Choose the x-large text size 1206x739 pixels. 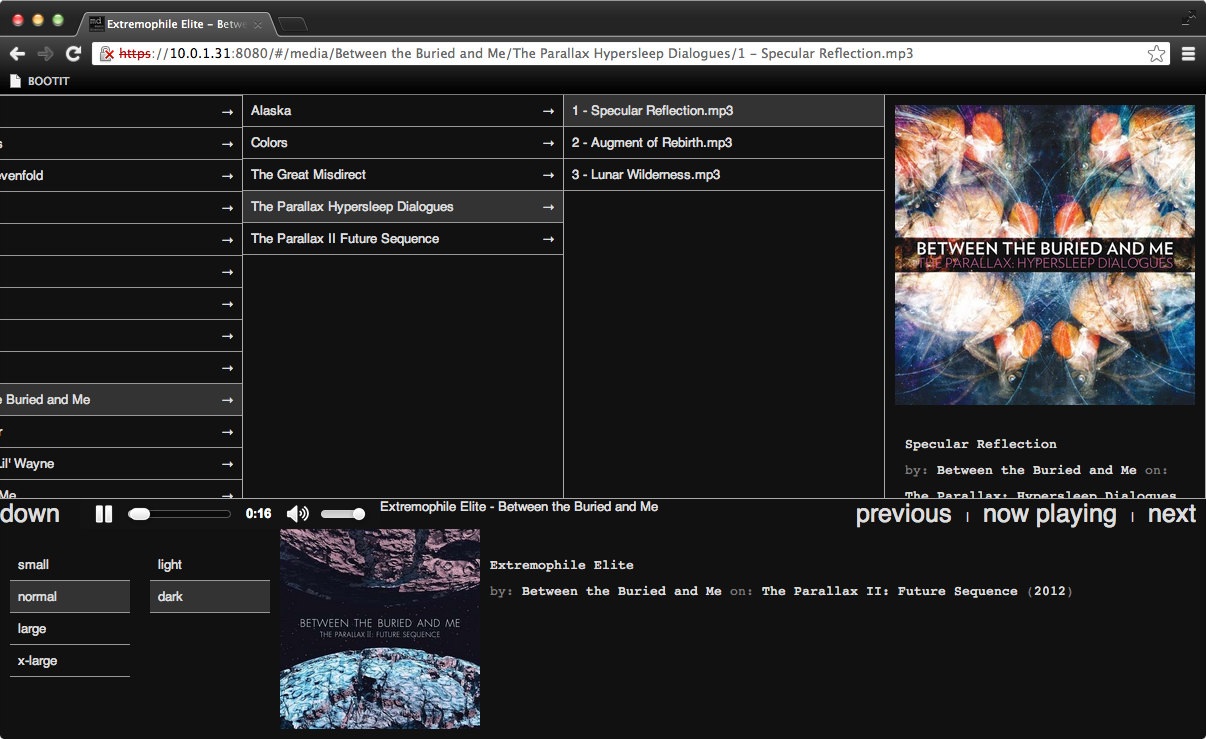[x=70, y=661]
